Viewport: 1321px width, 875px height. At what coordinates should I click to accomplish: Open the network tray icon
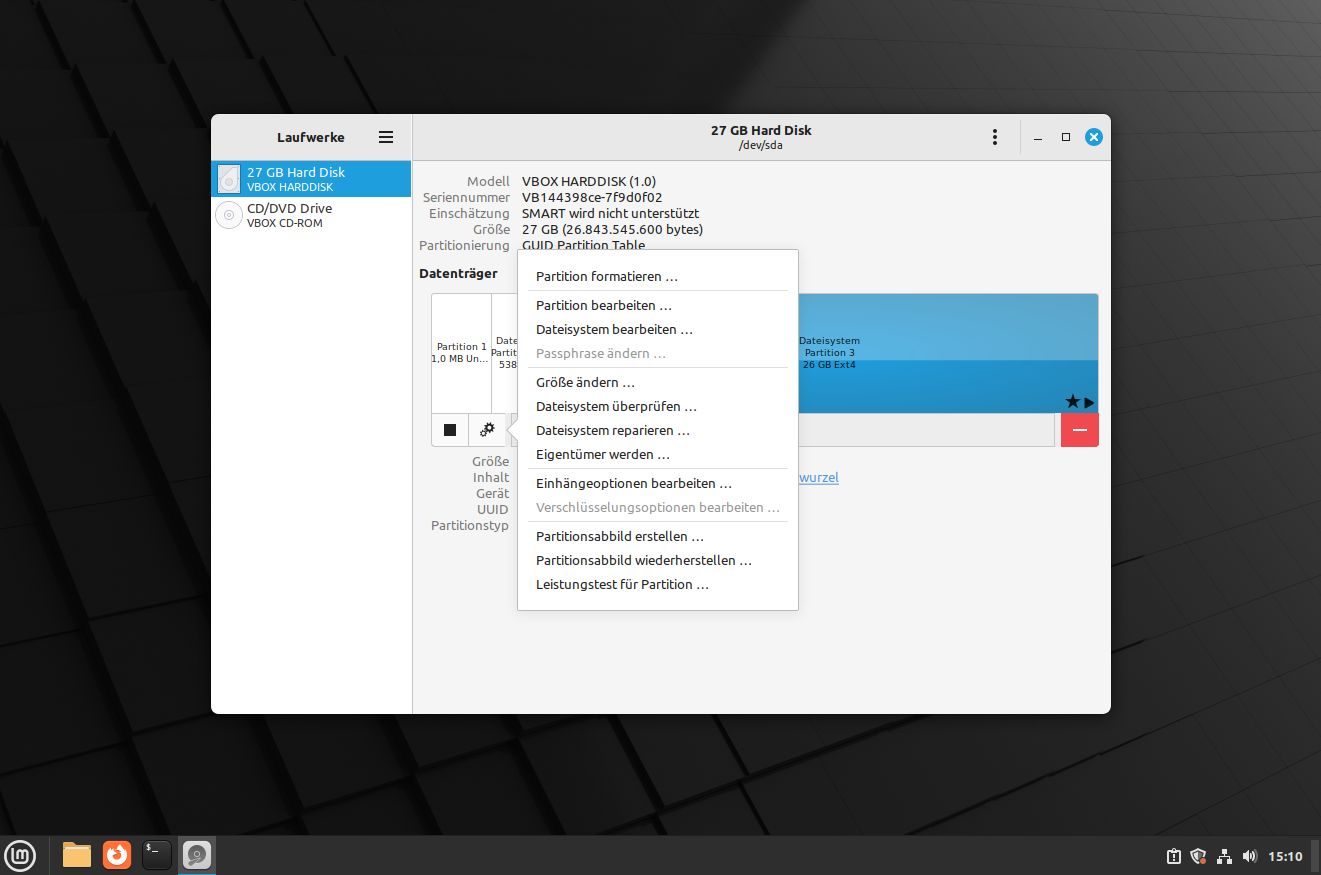[1224, 856]
